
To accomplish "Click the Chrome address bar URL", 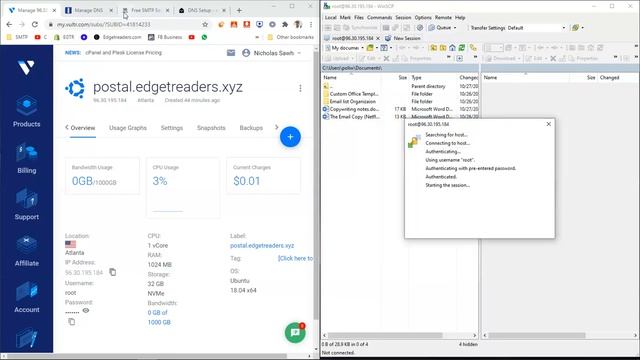I will [104, 24].
